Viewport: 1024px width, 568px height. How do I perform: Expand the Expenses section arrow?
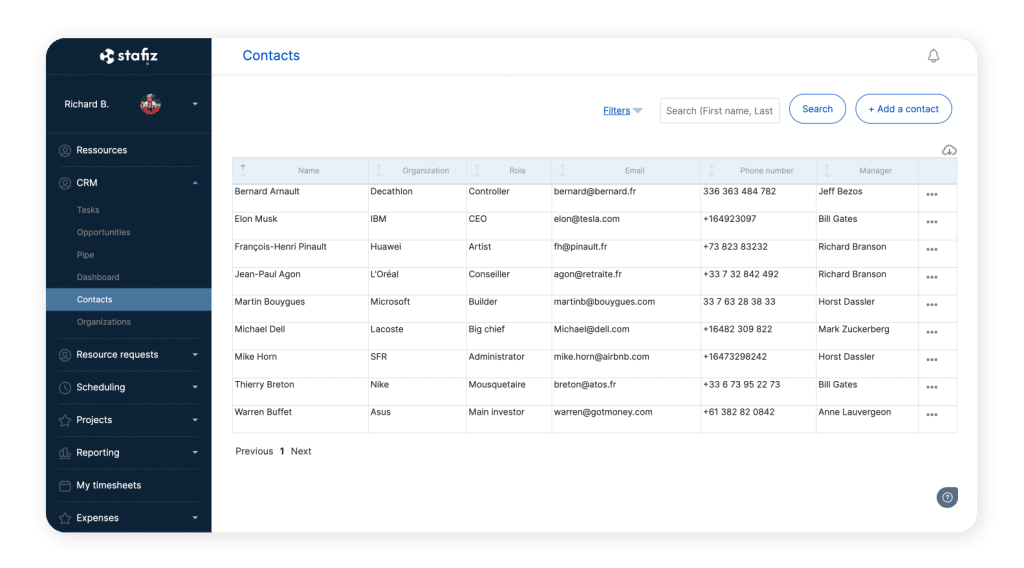(x=195, y=518)
